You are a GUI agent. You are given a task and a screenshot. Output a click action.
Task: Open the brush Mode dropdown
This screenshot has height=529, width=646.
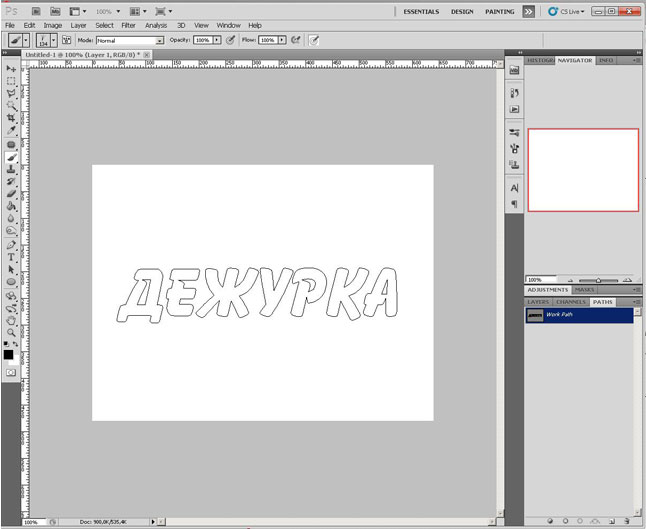[129, 40]
